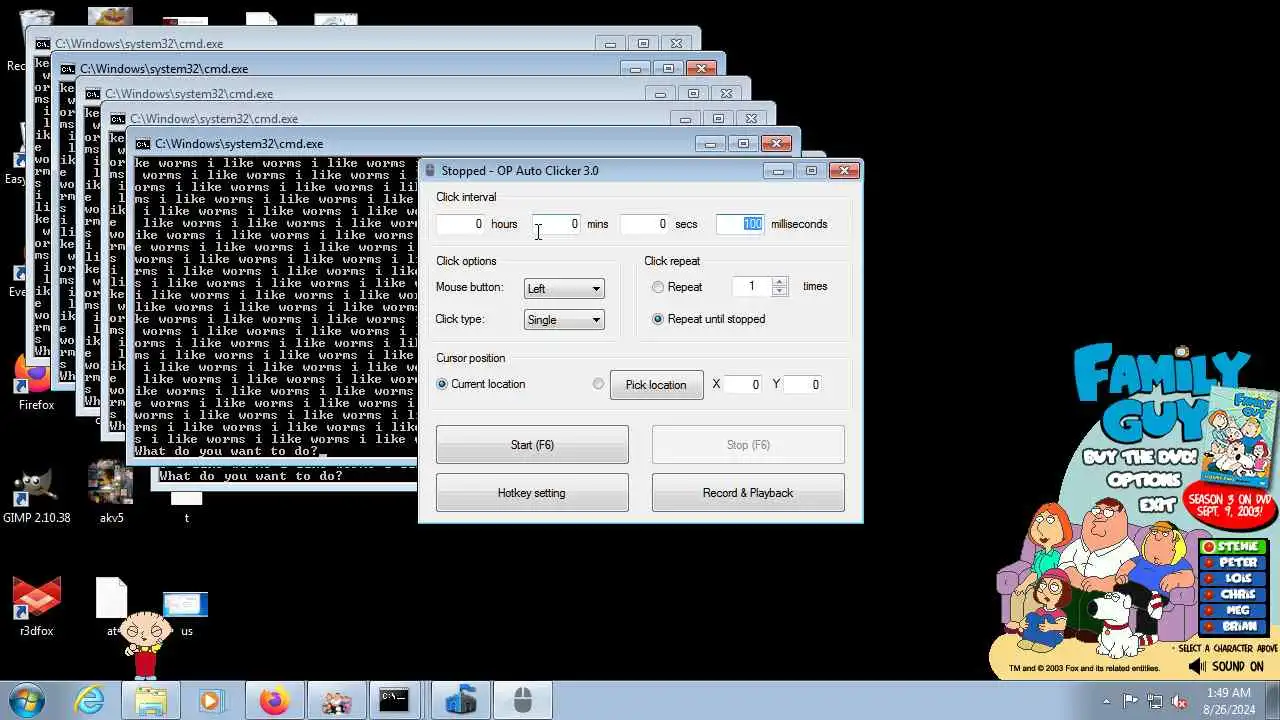The width and height of the screenshot is (1280, 720).
Task: Click the Show desktop strip beside clock
Action: 1272,701
